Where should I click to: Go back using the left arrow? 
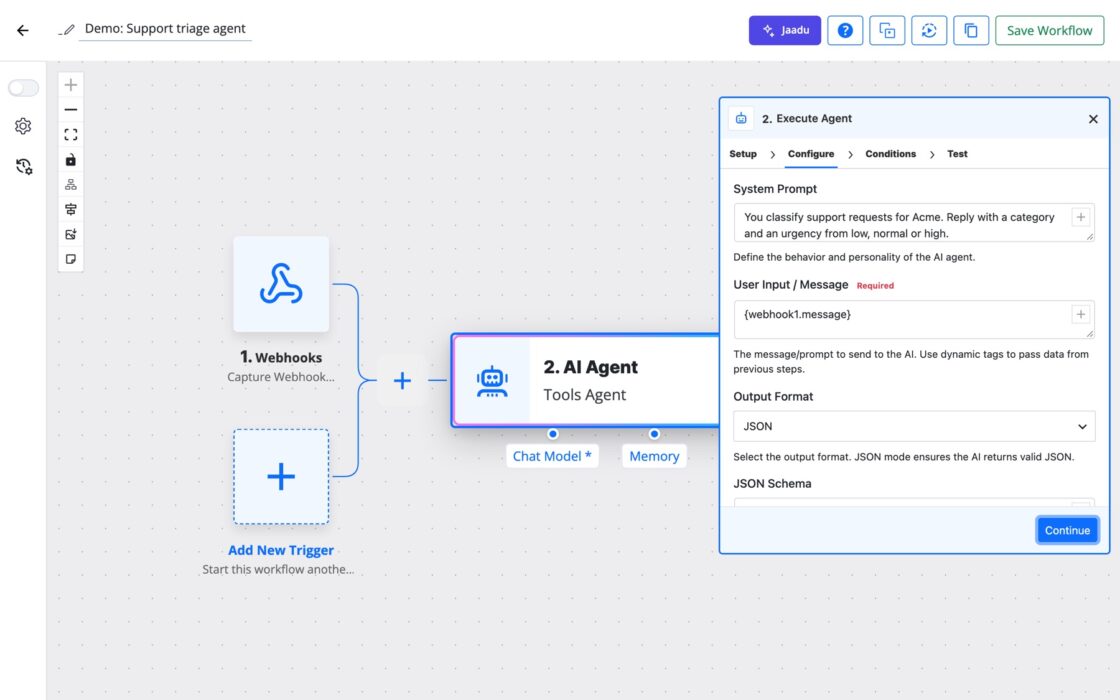[x=23, y=30]
